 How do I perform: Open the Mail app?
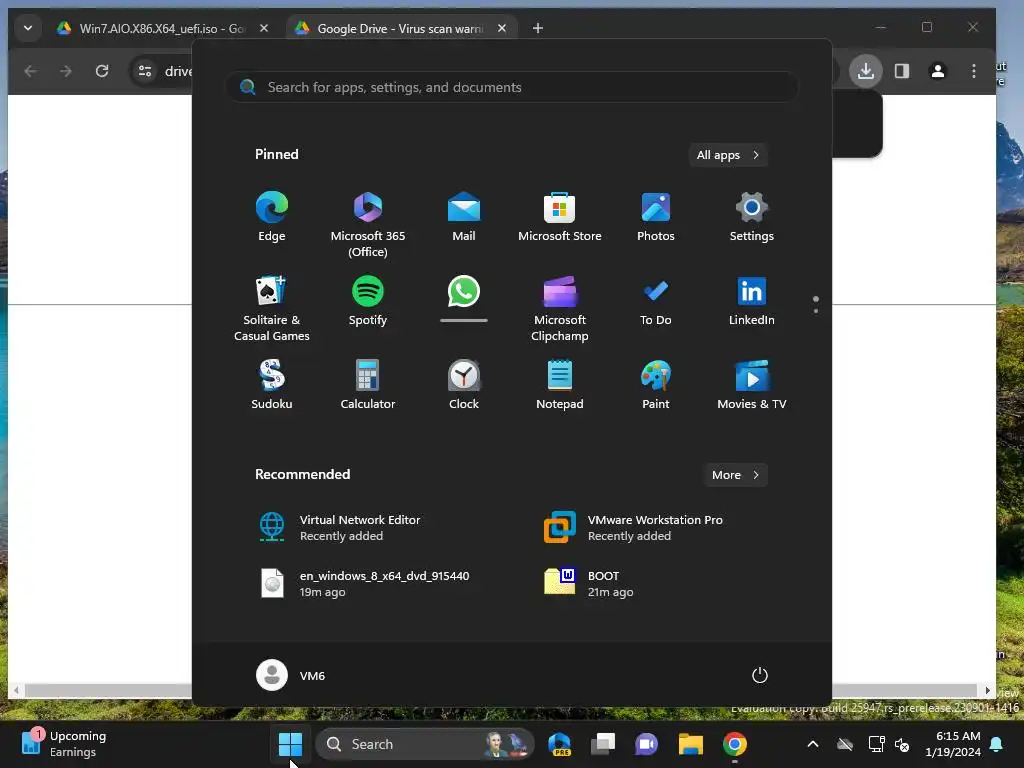(x=464, y=217)
